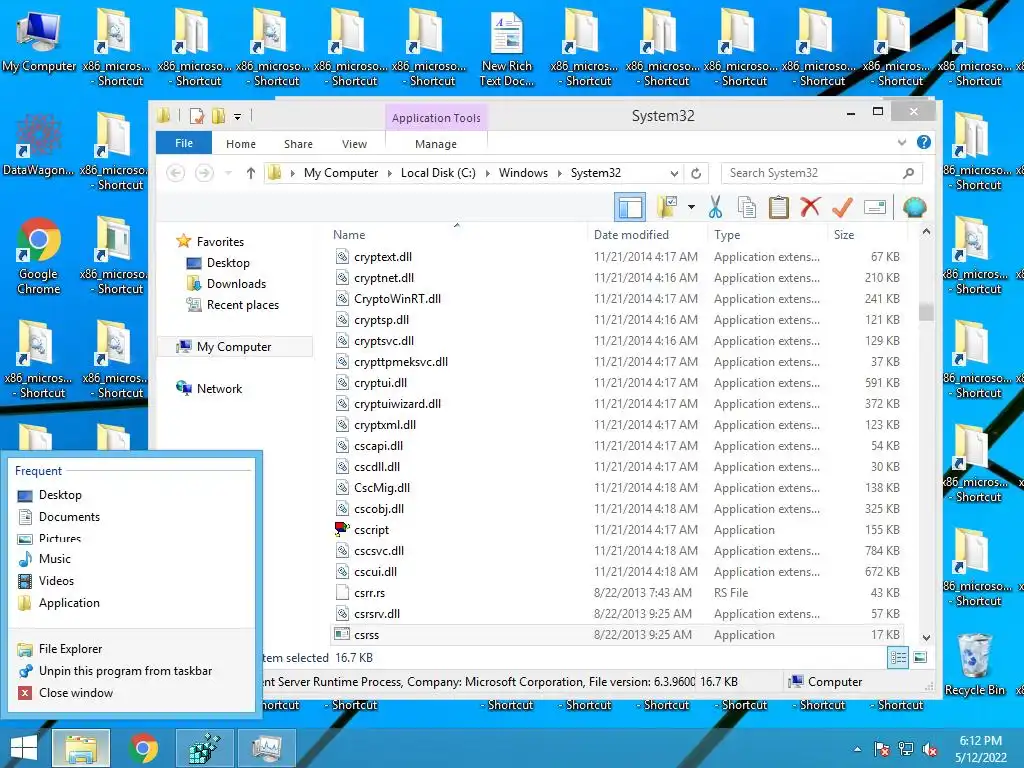Click scroll-down arrow of file list scrollbar
Viewport: 1024px width, 768px height.
point(925,637)
